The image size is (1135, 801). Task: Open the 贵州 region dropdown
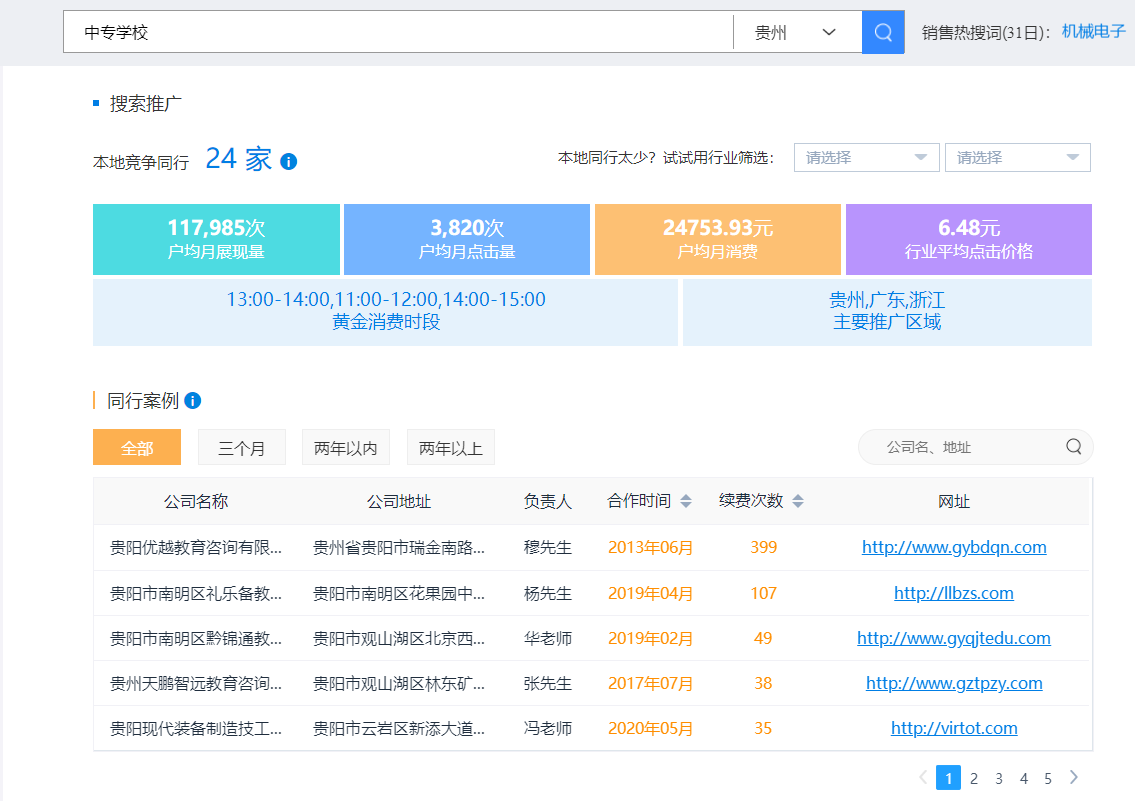tap(796, 32)
